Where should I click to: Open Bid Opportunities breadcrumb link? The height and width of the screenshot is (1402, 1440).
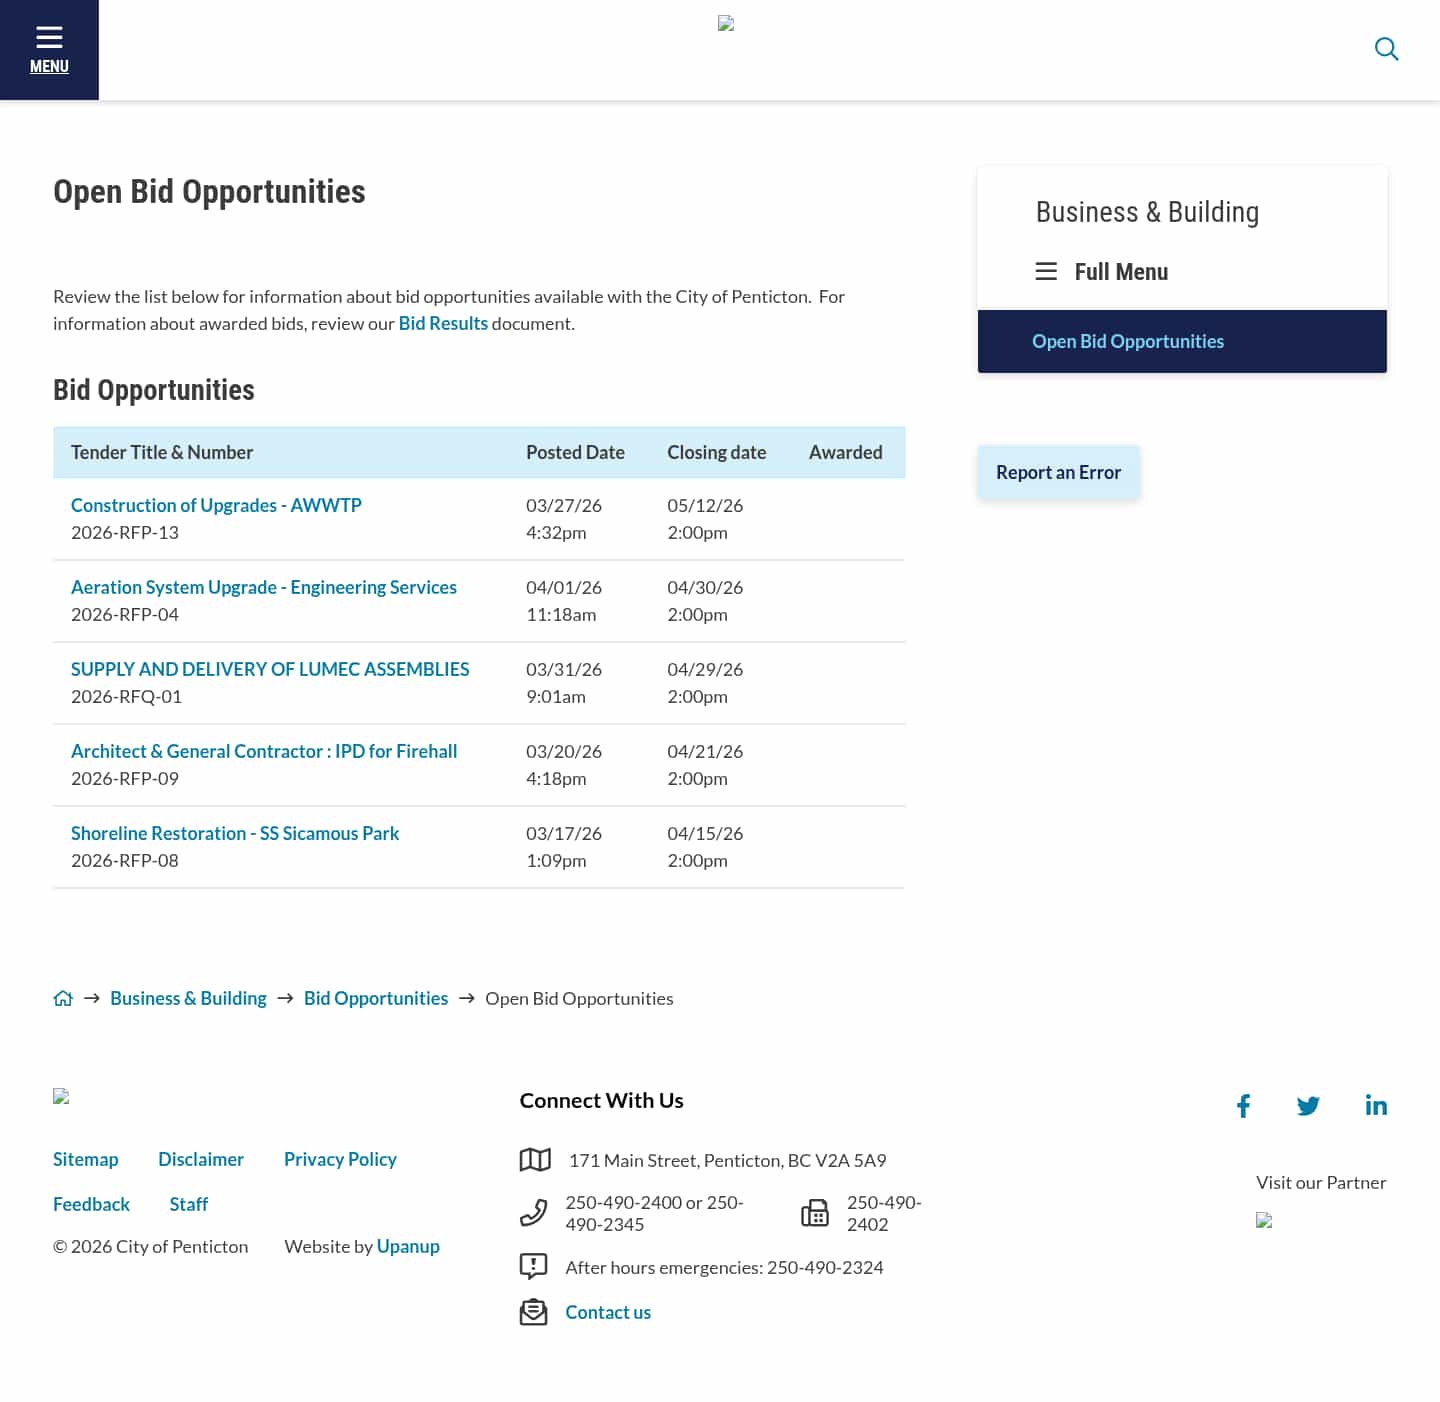376,997
